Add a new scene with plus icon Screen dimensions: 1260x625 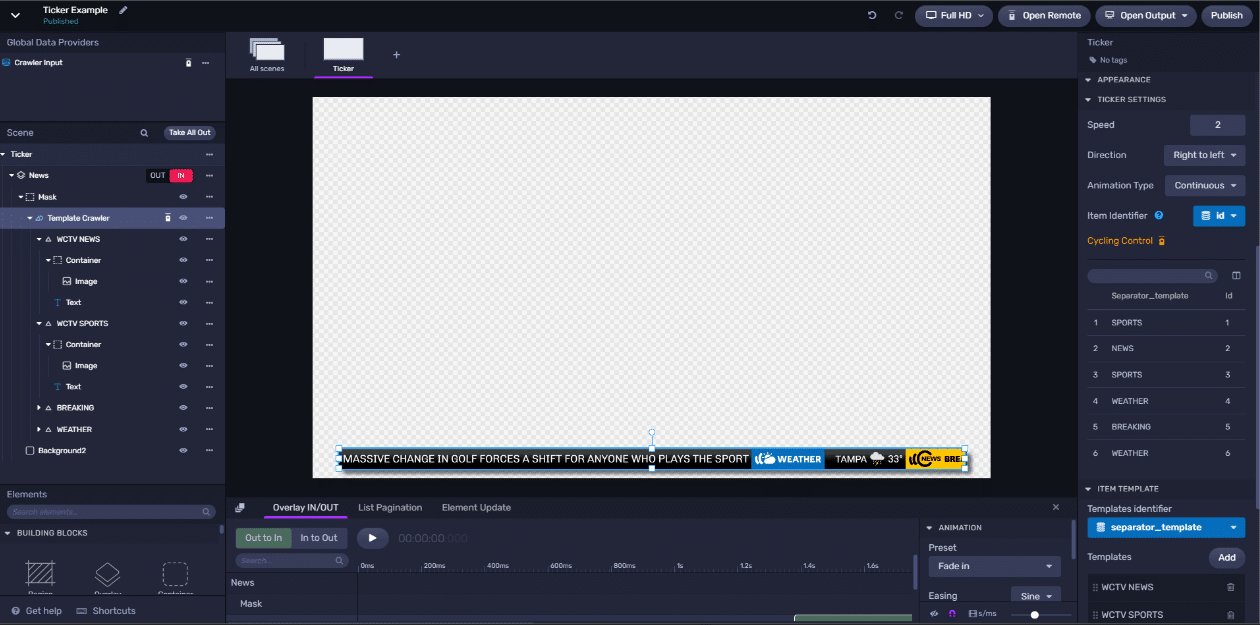pyautogui.click(x=396, y=55)
